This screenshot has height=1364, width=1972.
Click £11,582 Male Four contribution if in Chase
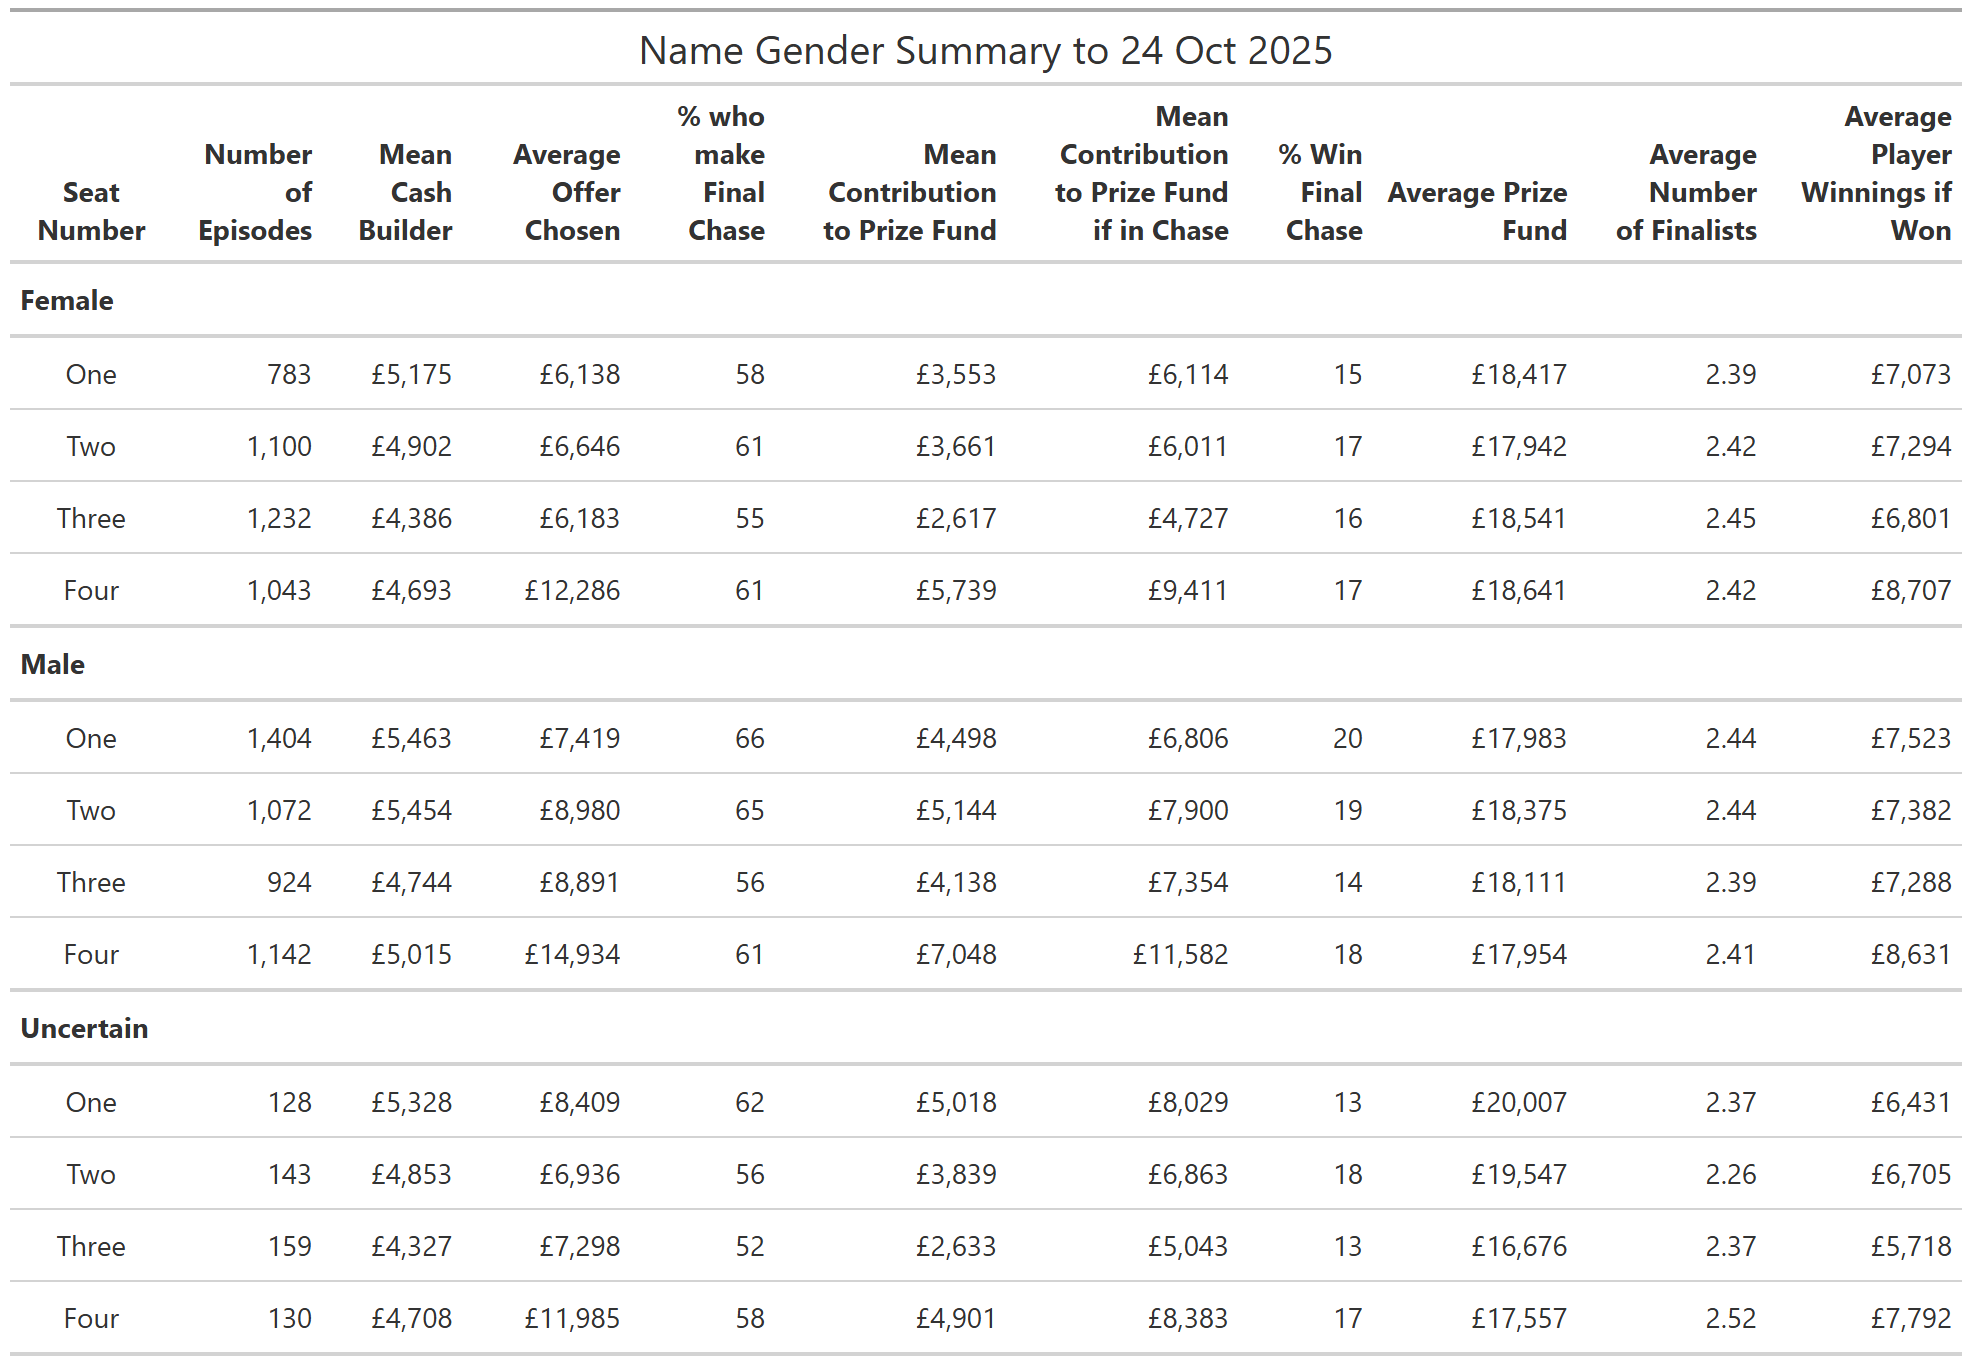1180,954
